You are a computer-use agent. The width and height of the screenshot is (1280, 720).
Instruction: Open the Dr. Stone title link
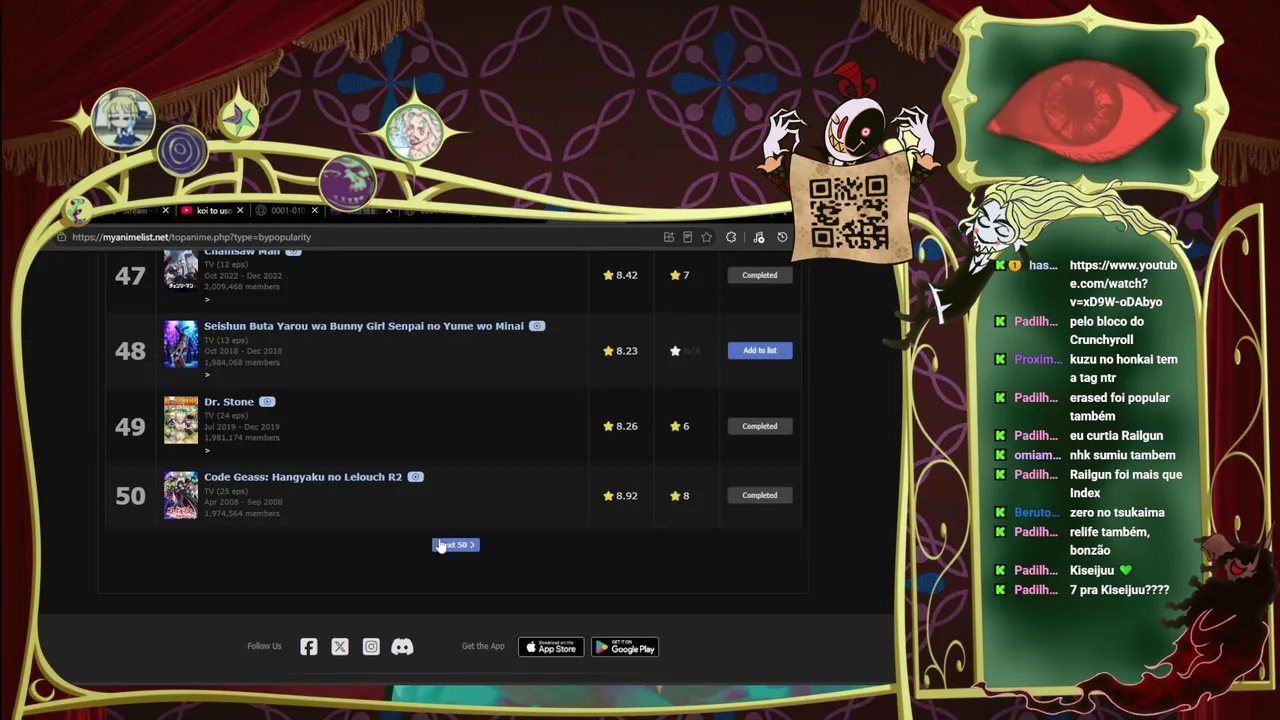pos(229,402)
